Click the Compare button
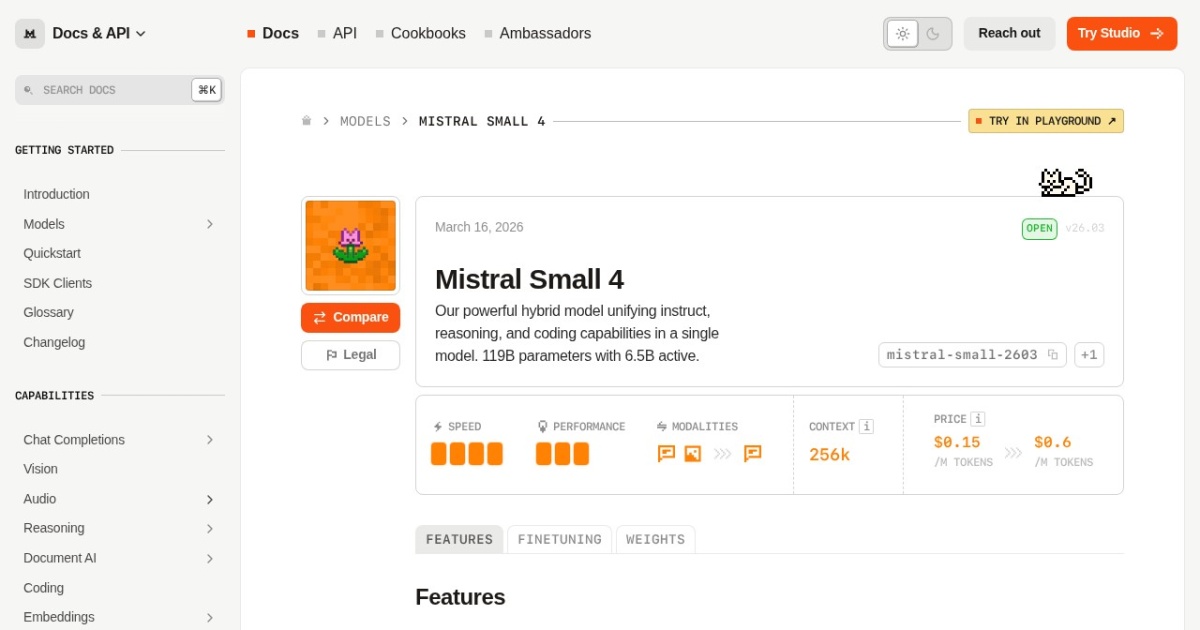Image resolution: width=1200 pixels, height=630 pixels. pos(350,318)
